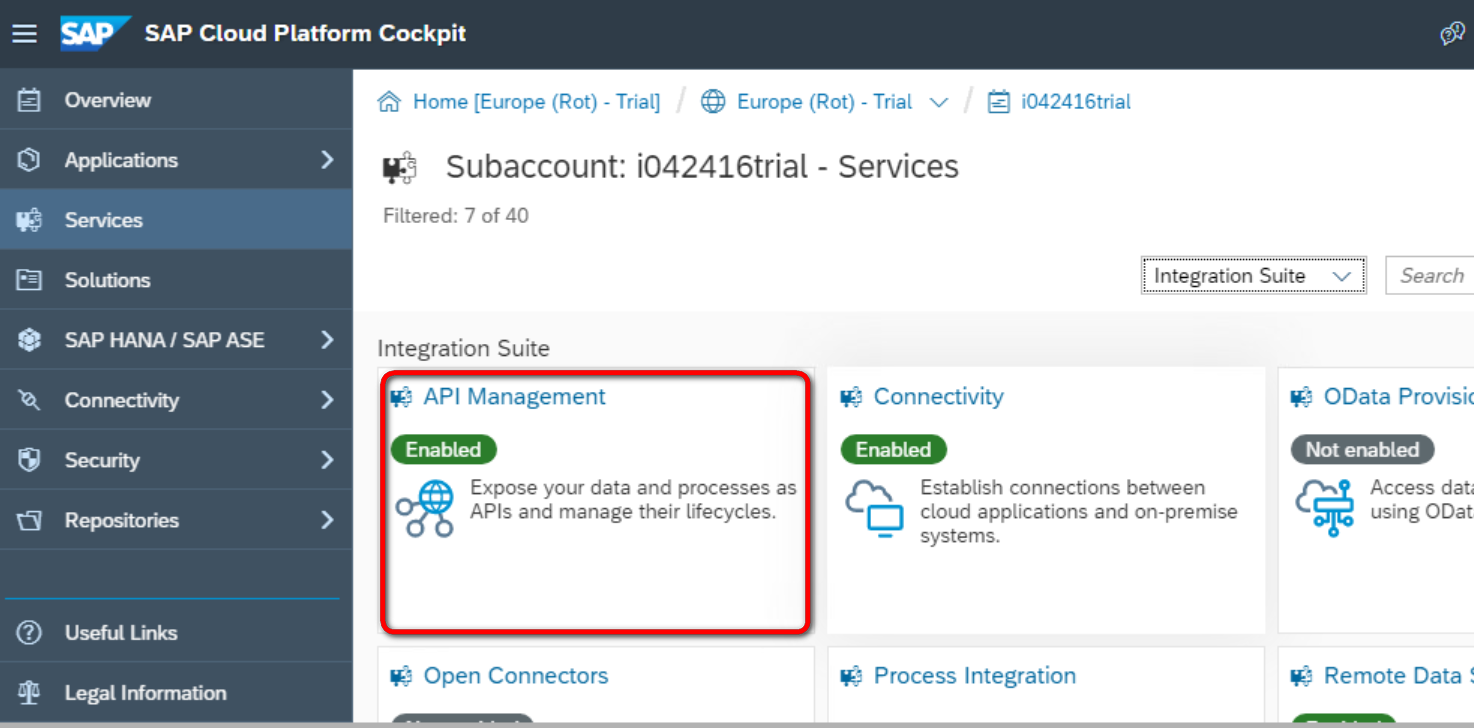Click the globe icon beside Europe (Rot)
This screenshot has width=1474, height=728.
[713, 102]
